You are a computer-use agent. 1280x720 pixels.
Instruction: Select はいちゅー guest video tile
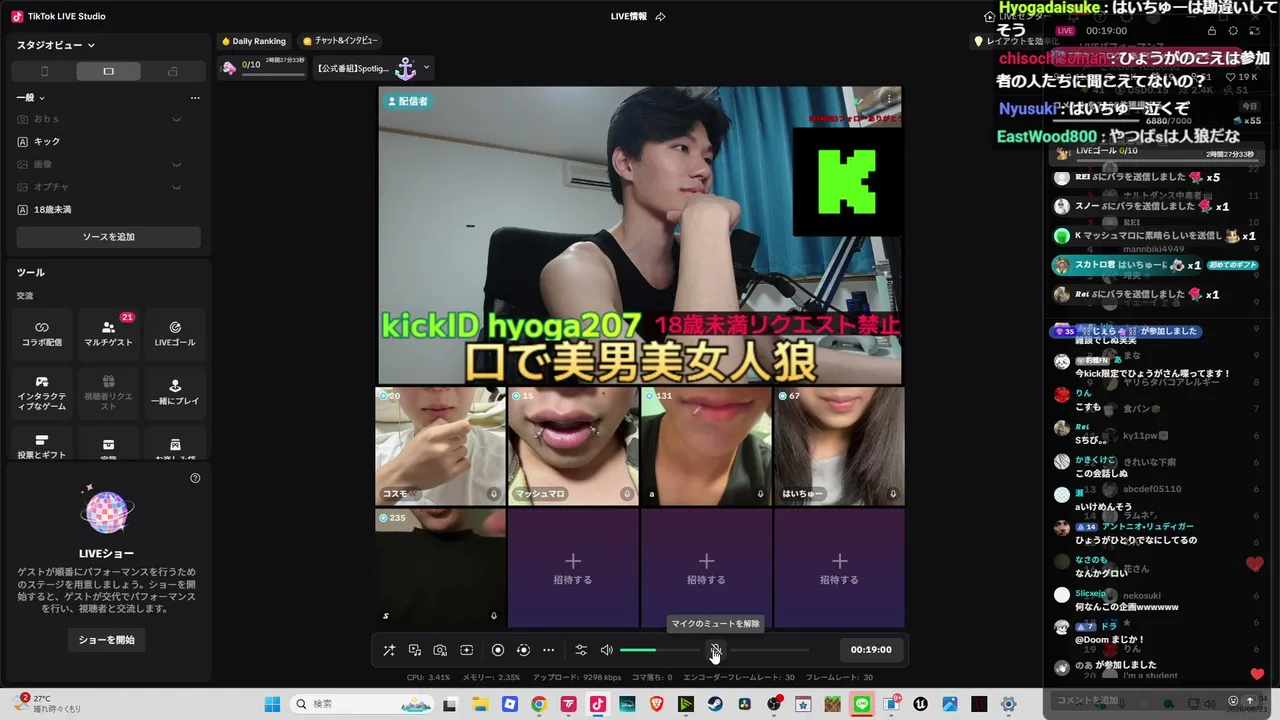[x=839, y=446]
